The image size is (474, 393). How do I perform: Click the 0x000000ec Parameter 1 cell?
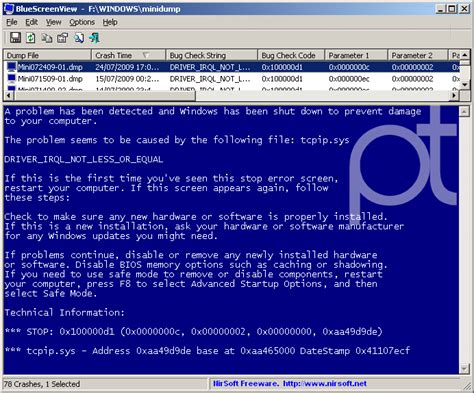pyautogui.click(x=349, y=79)
